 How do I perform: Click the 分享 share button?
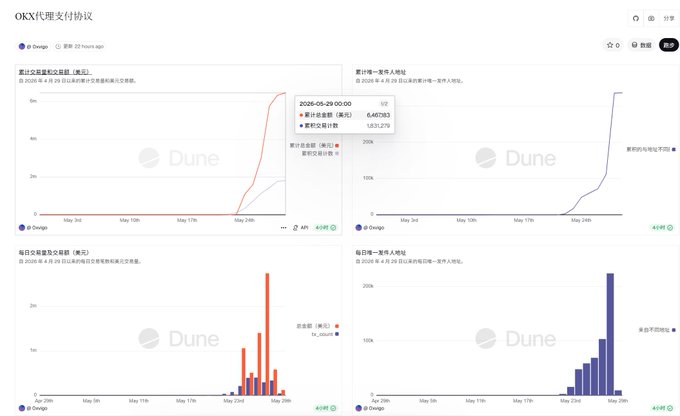(x=669, y=19)
